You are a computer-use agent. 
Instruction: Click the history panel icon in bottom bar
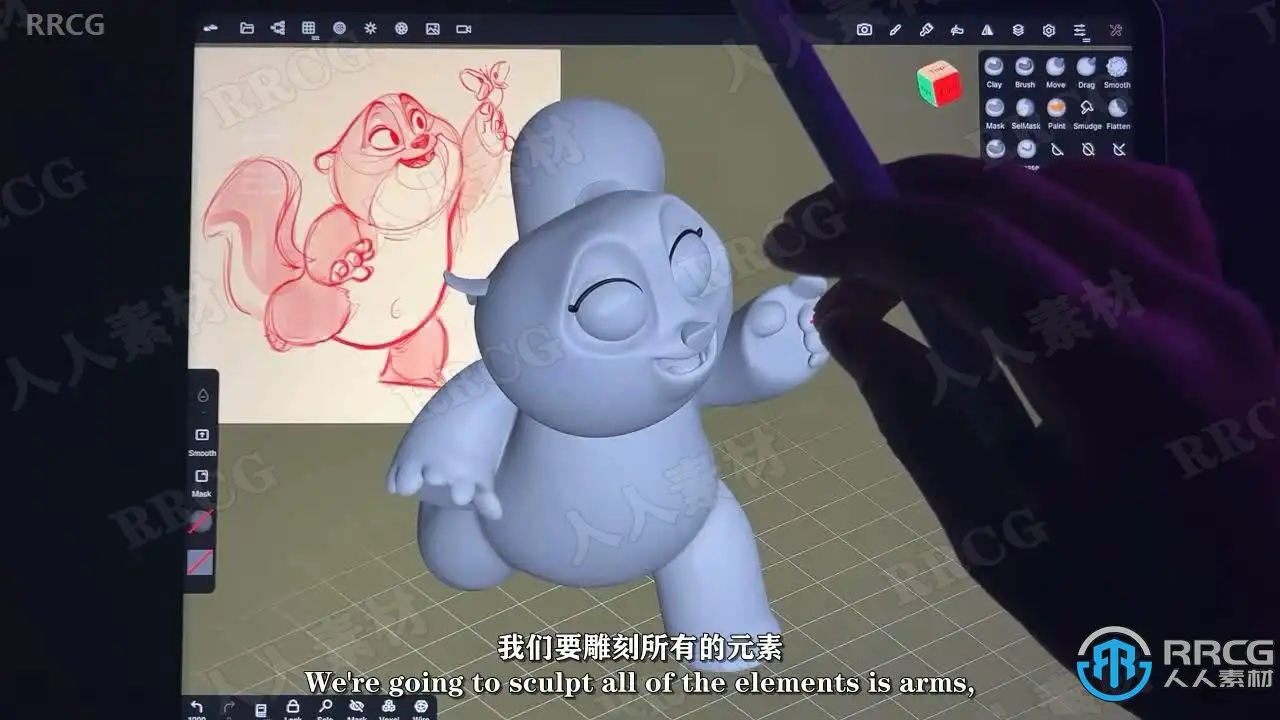261,710
